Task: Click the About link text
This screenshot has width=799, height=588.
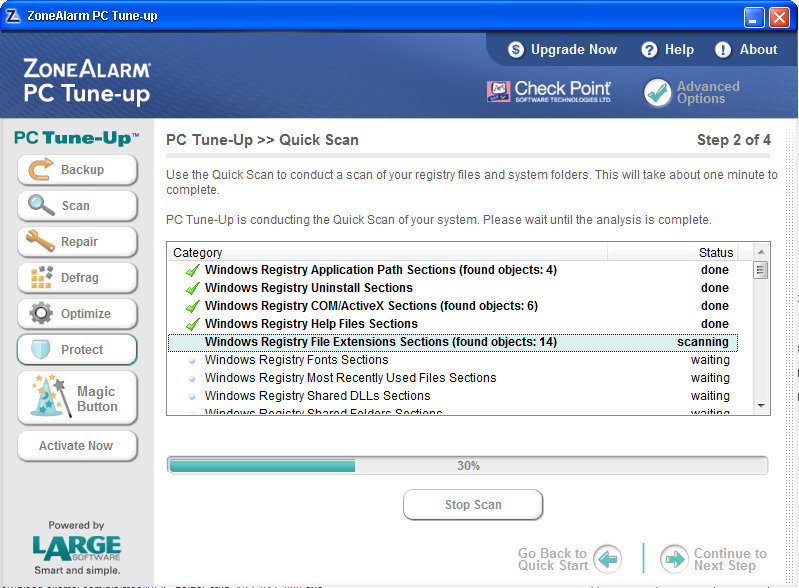Action: (758, 49)
